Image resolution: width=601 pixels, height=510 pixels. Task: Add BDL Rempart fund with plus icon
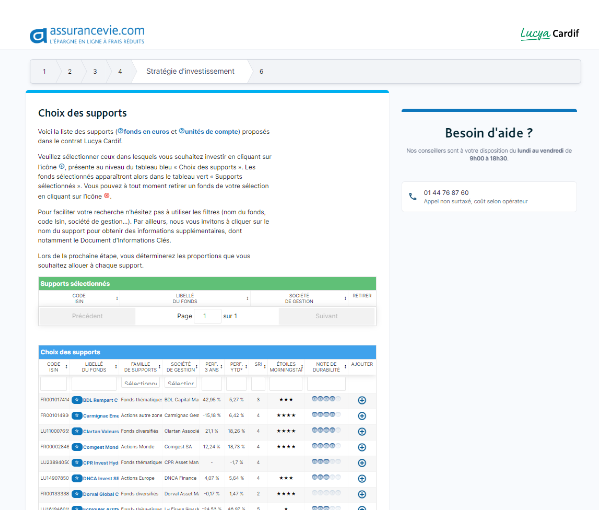point(362,400)
